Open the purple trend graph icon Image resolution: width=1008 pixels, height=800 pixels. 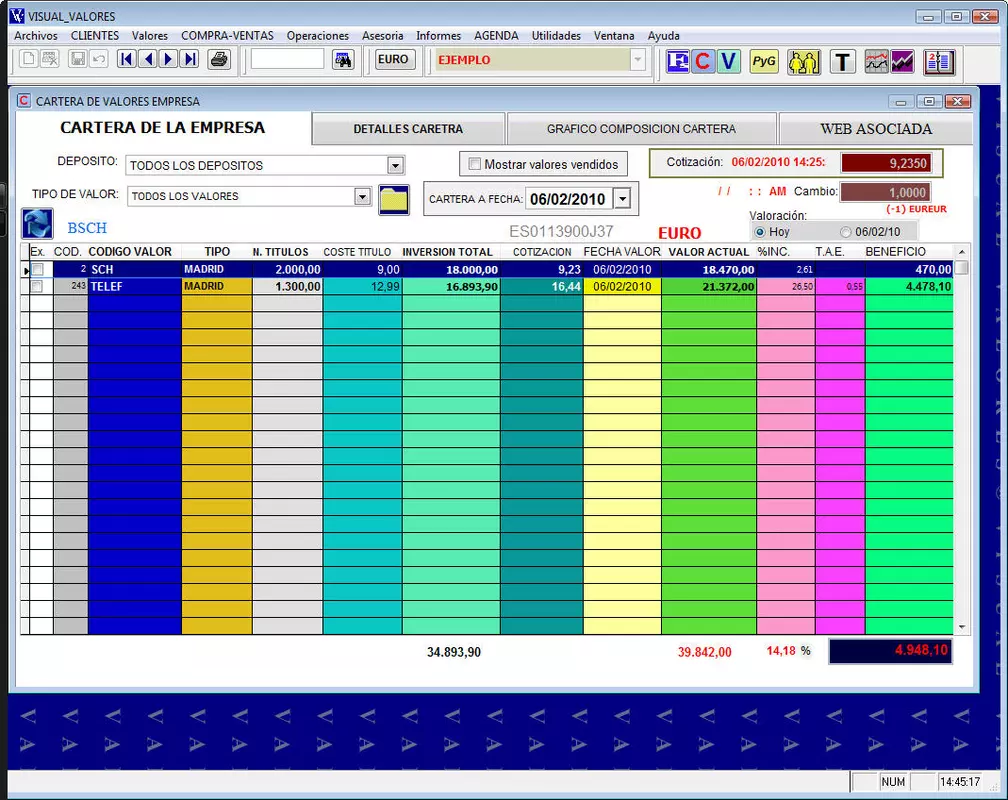(903, 62)
